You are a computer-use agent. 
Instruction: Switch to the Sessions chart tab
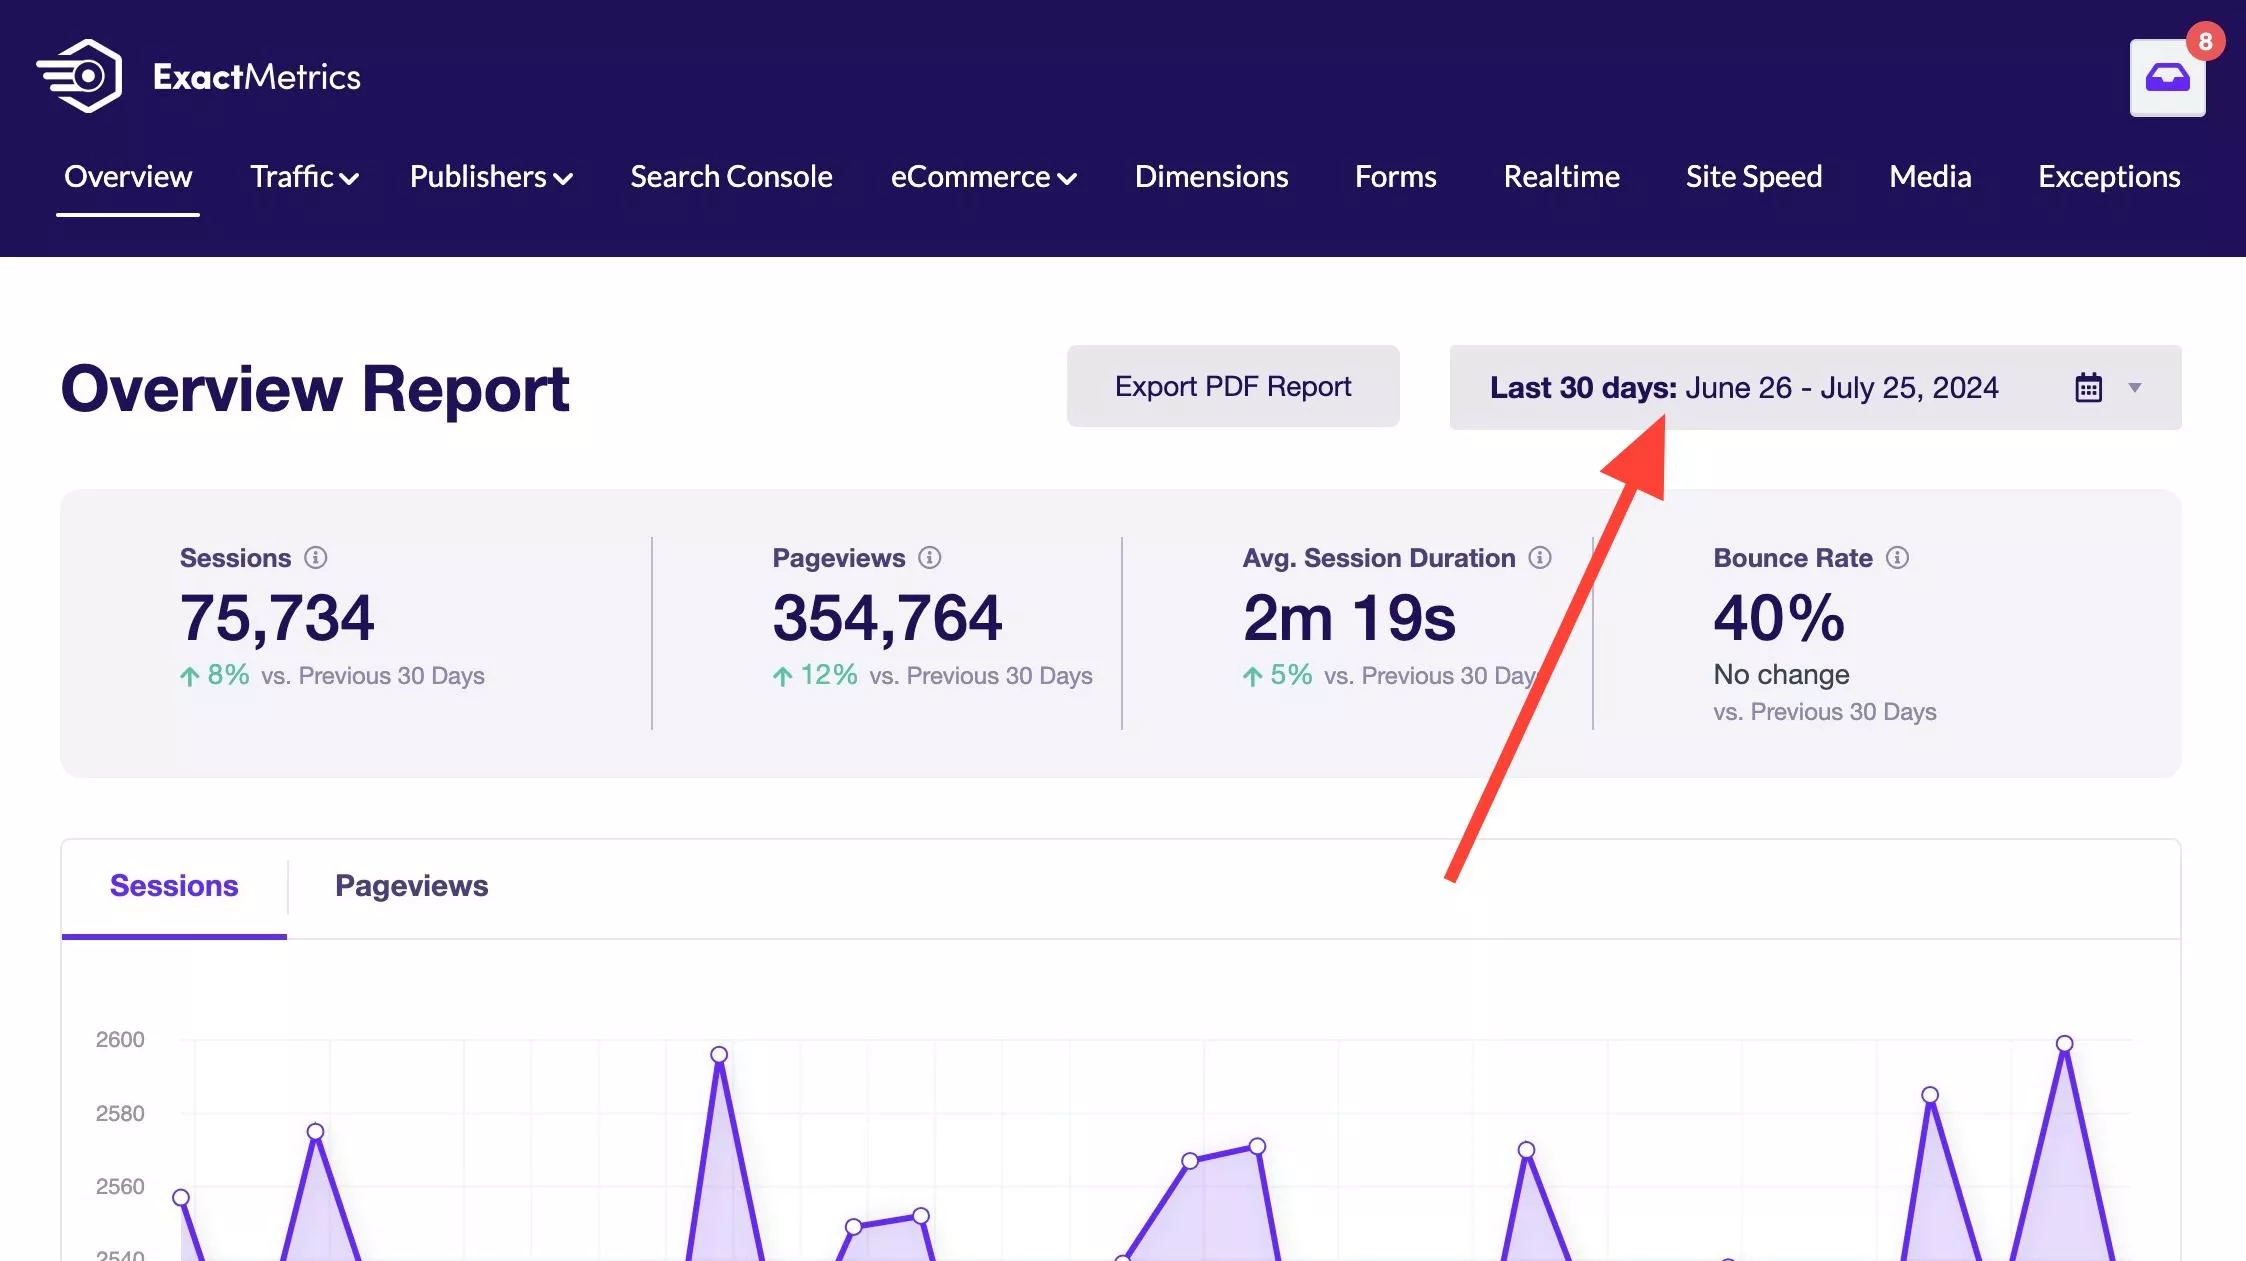174,886
